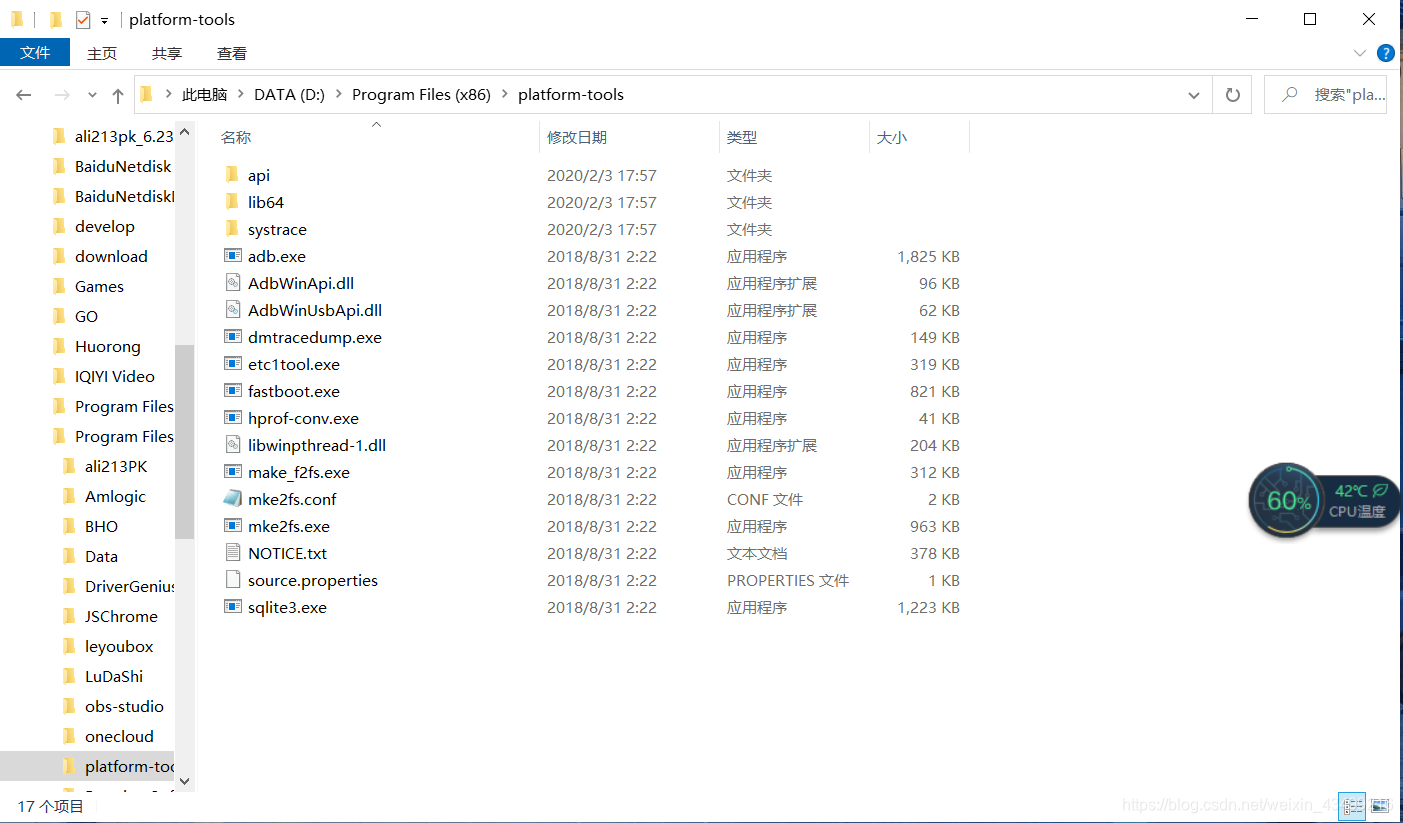
Task: Go up one folder level
Action: click(x=118, y=95)
